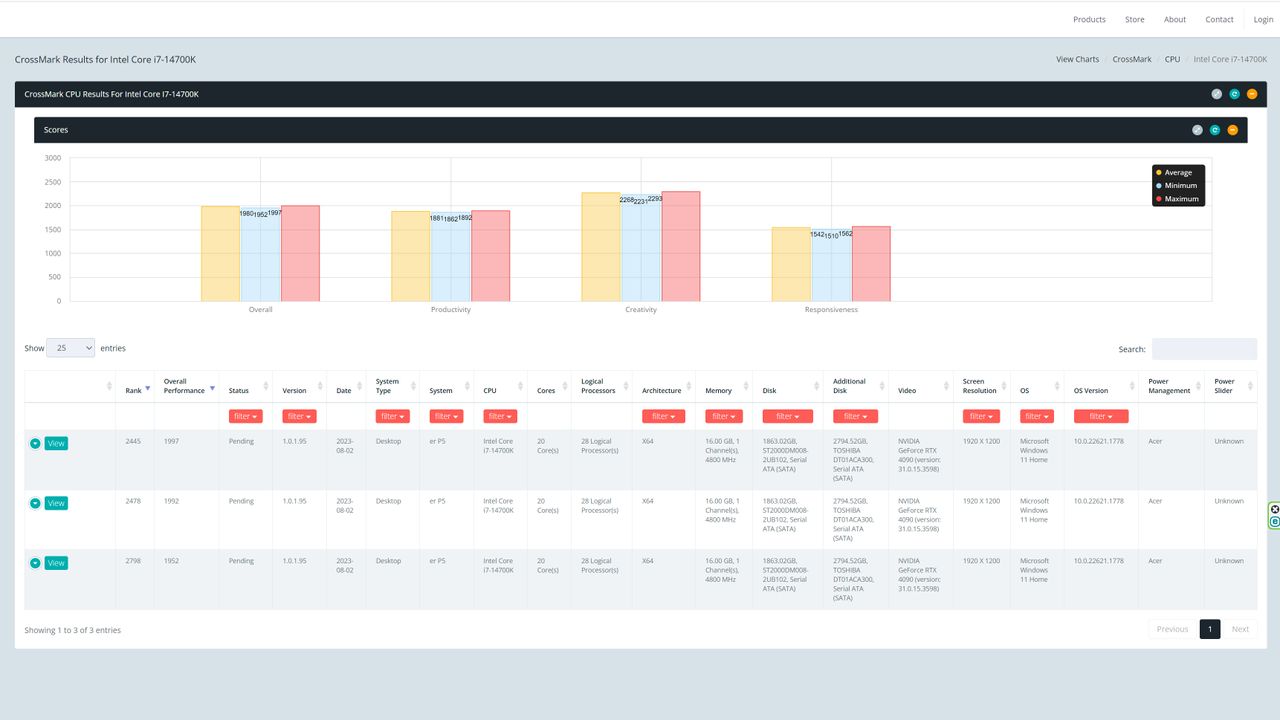This screenshot has height=720, width=1280.
Task: Go to the Store page
Action: pos(1135,19)
